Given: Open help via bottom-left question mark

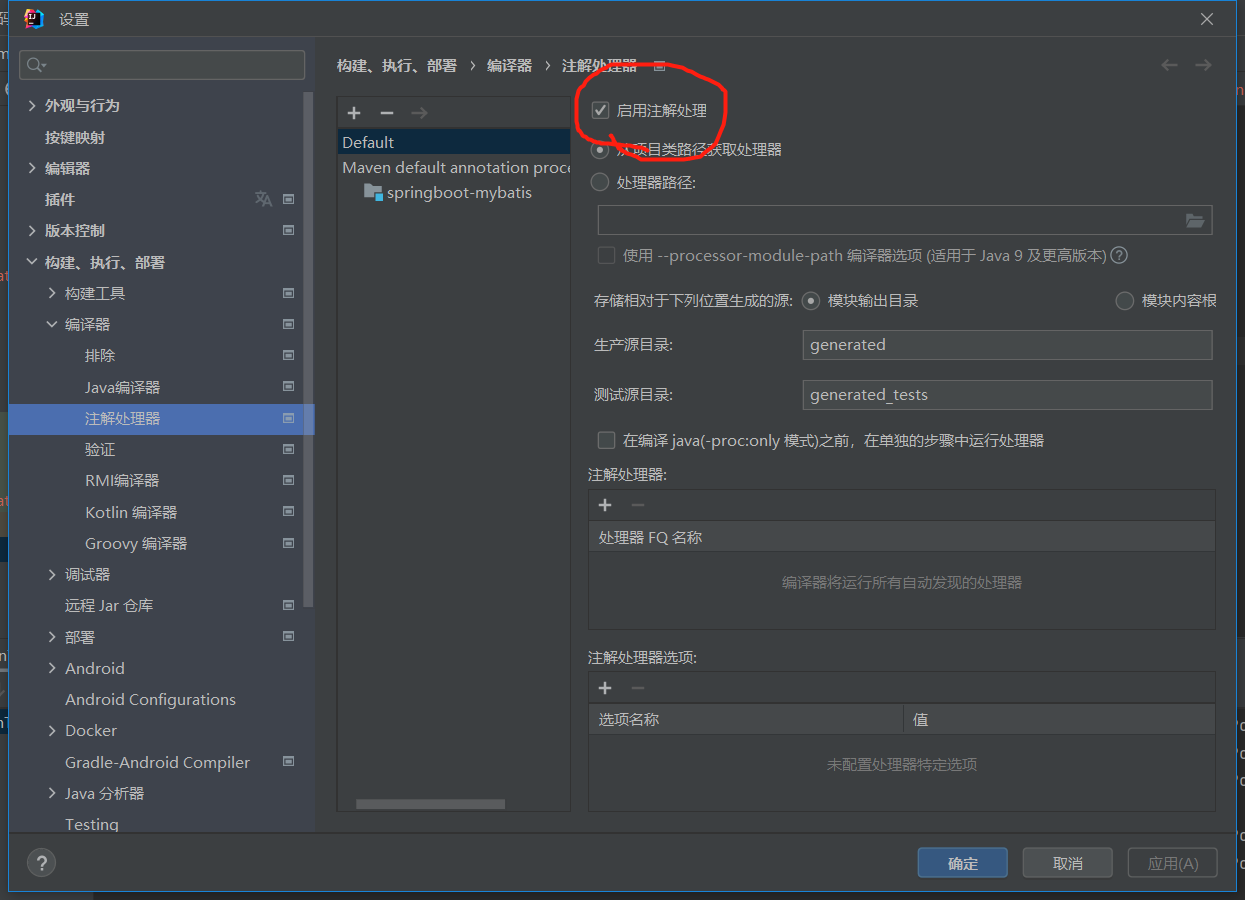Looking at the screenshot, I should (41, 862).
